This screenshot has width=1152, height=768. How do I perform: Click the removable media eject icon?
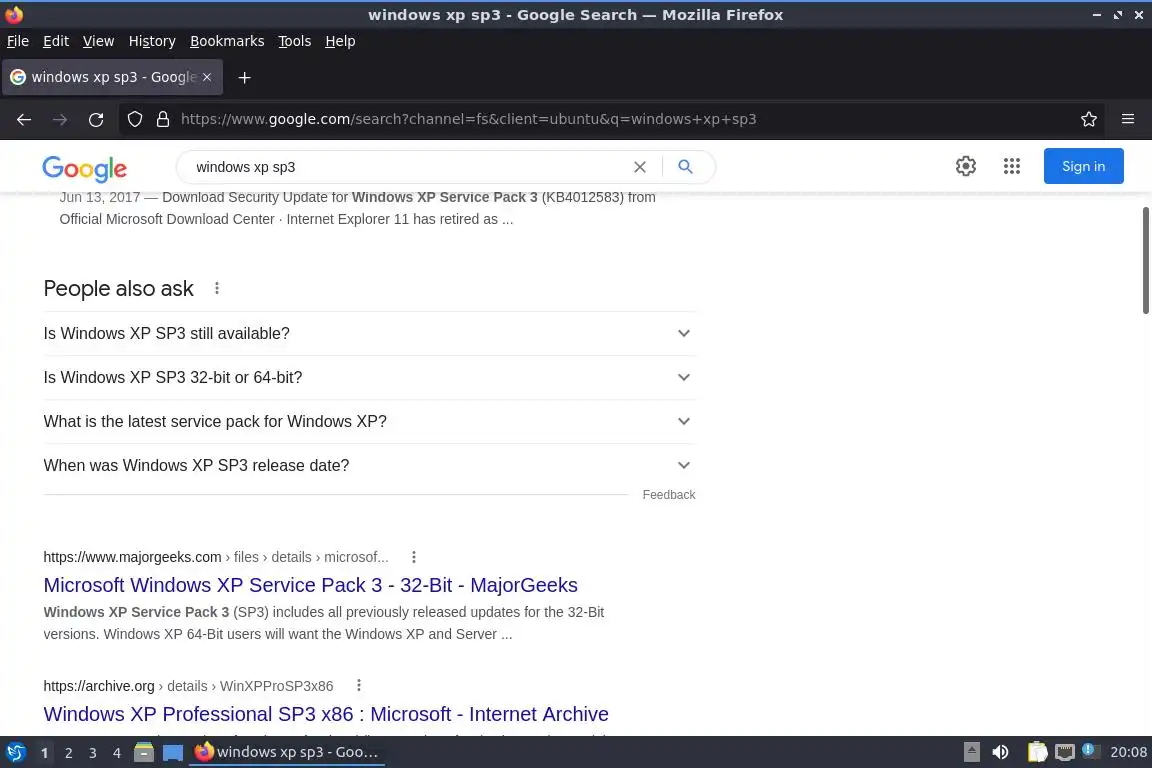click(x=971, y=752)
